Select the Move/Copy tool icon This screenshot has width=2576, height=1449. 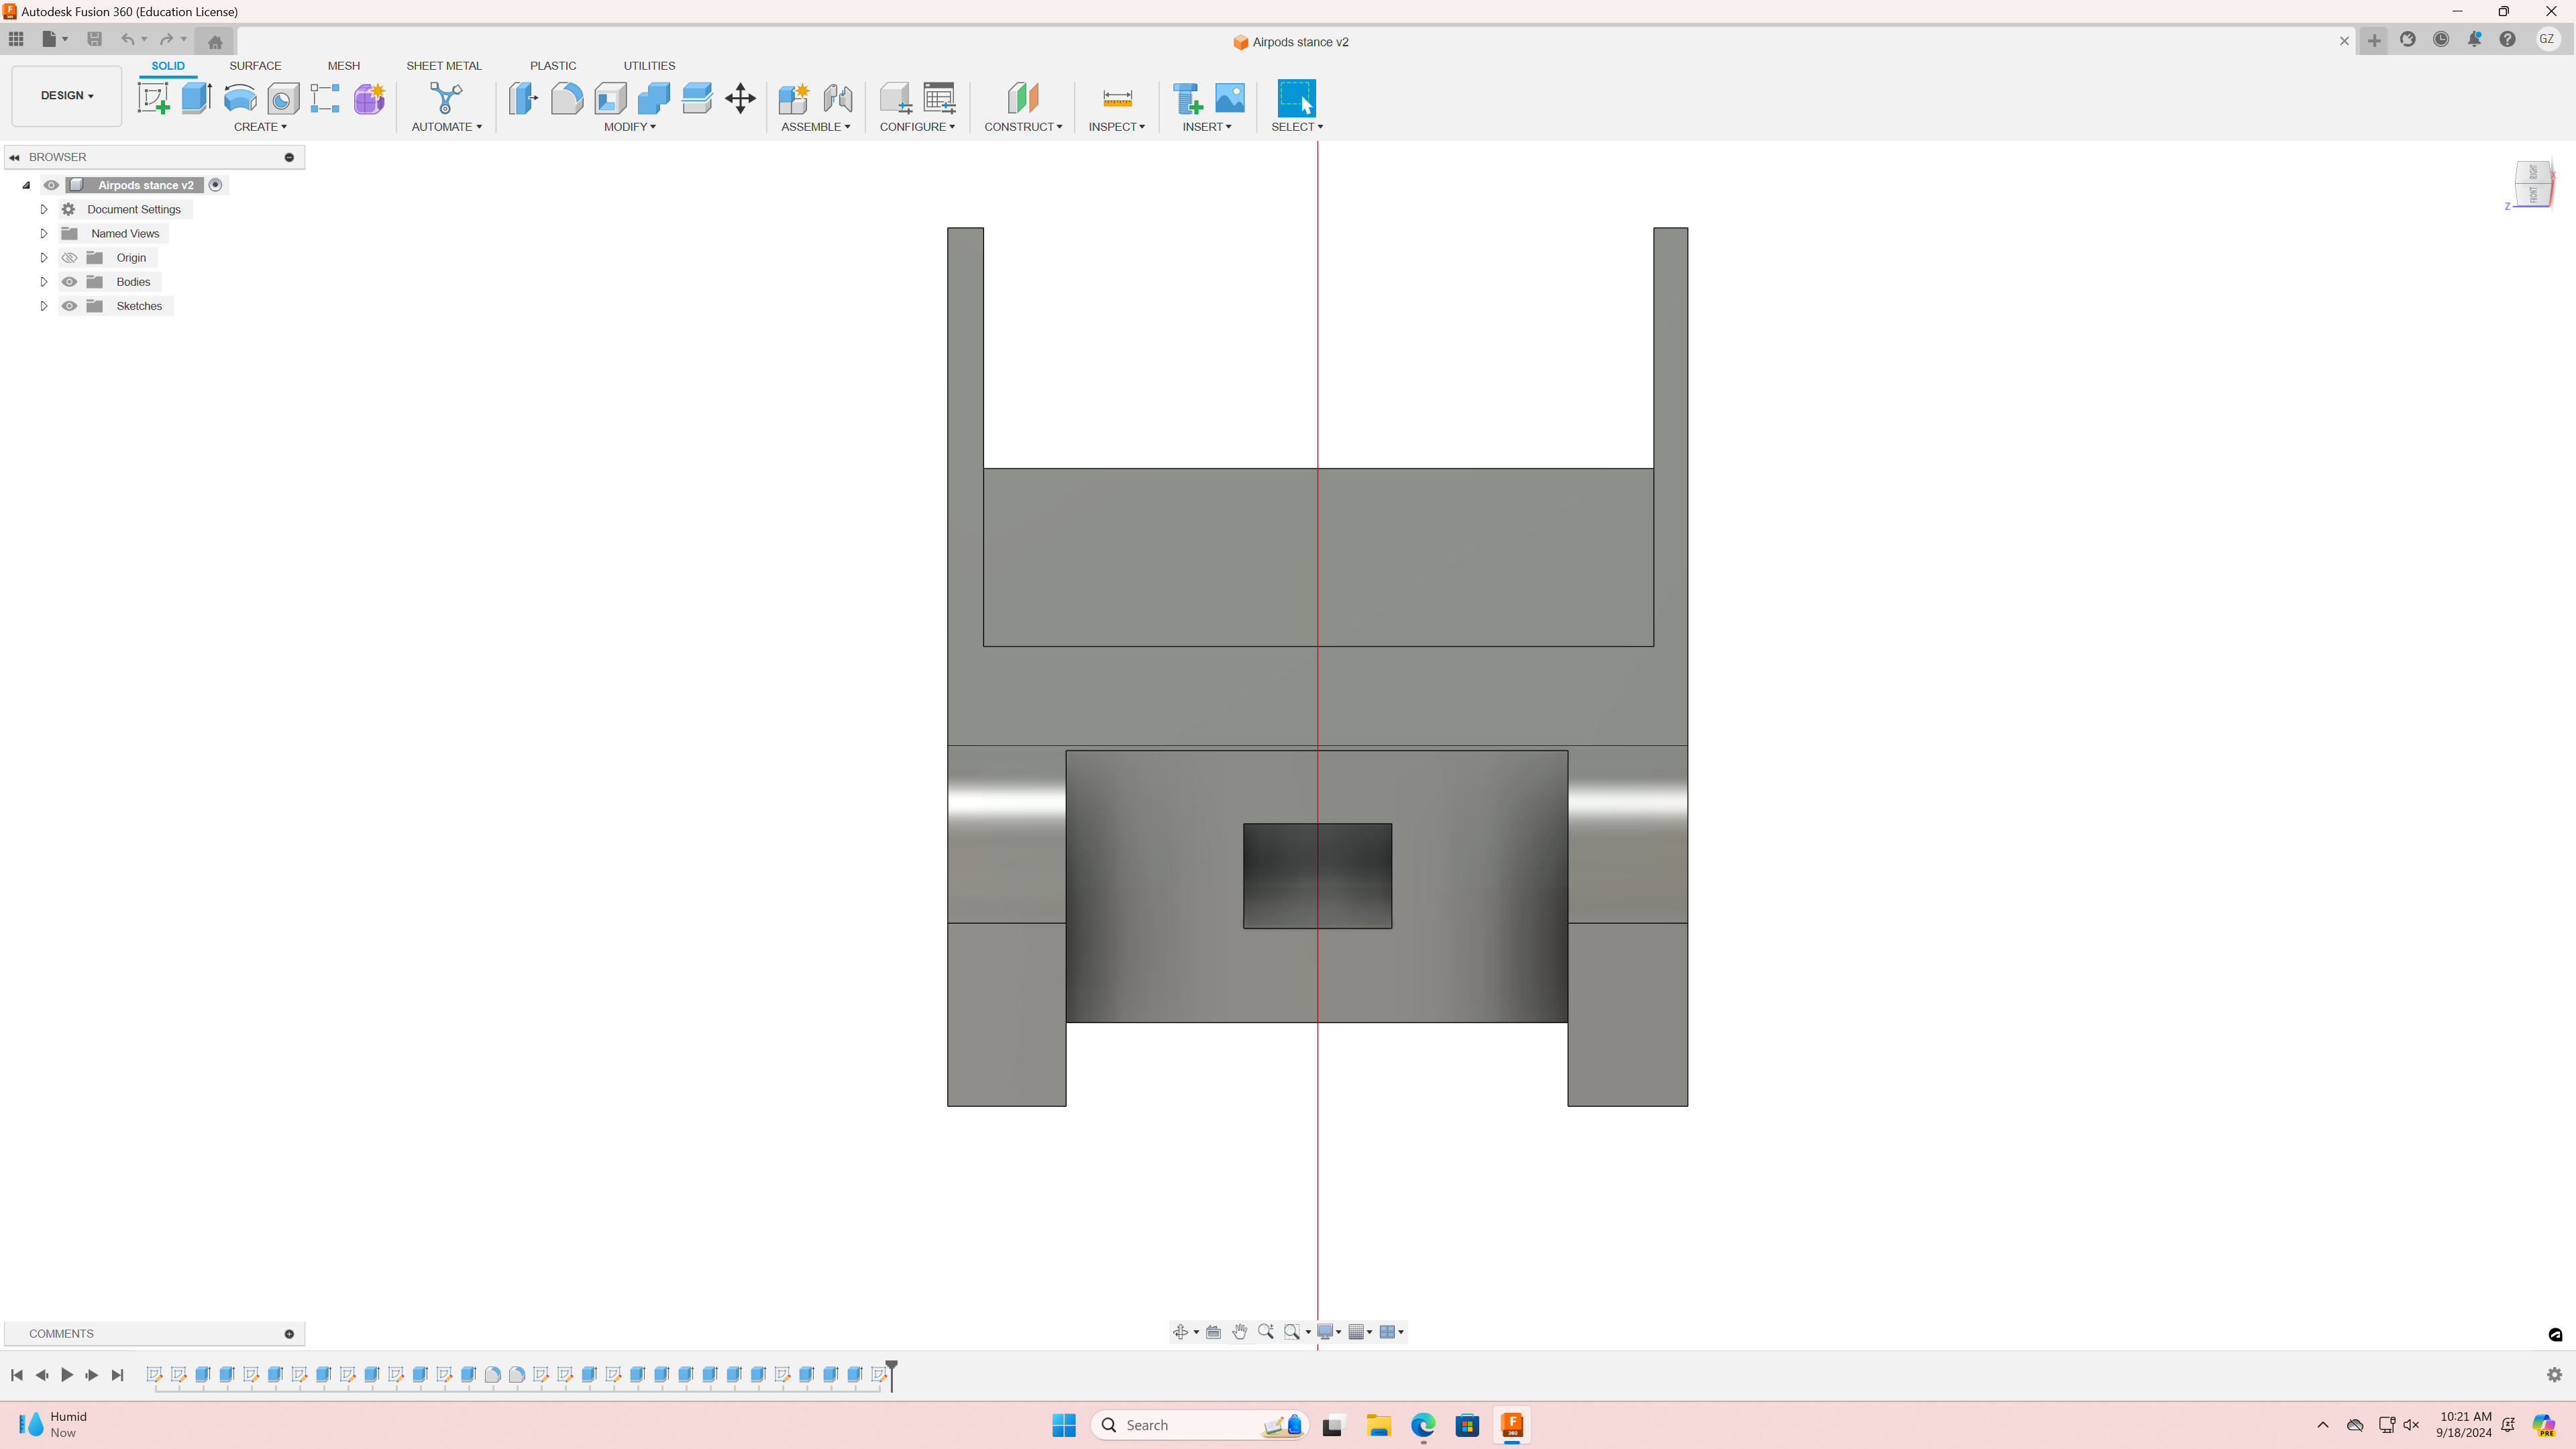tap(740, 98)
